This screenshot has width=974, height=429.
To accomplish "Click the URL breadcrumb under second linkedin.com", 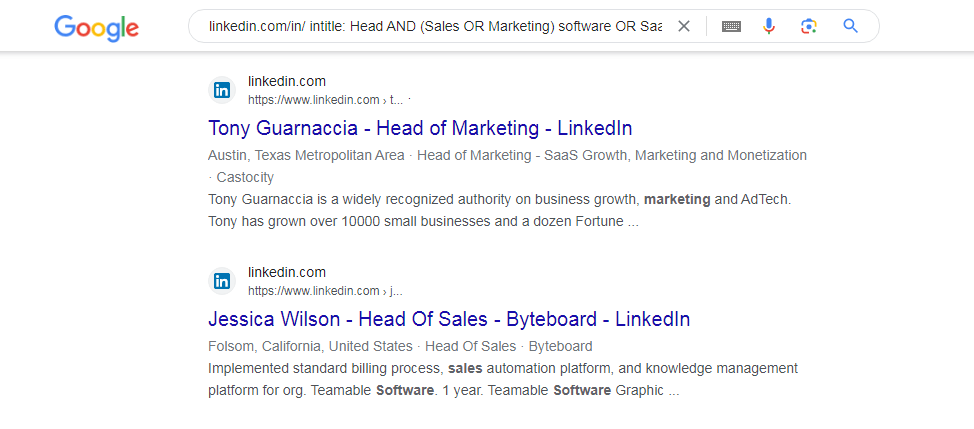I will pyautogui.click(x=325, y=291).
